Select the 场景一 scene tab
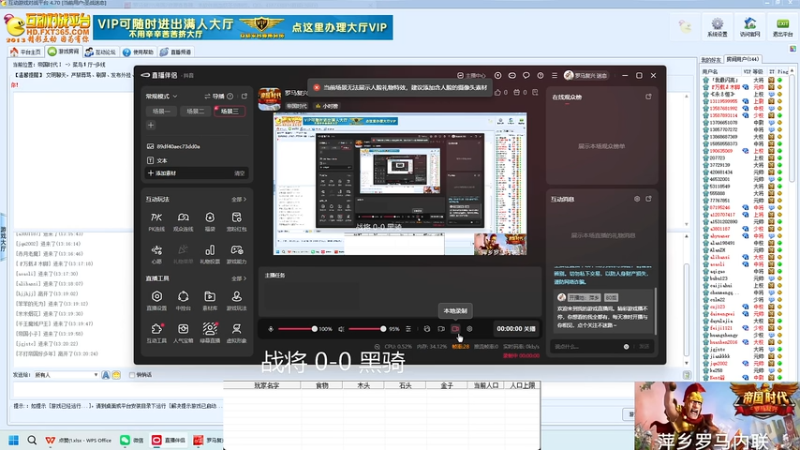The image size is (800, 450). coord(161,111)
